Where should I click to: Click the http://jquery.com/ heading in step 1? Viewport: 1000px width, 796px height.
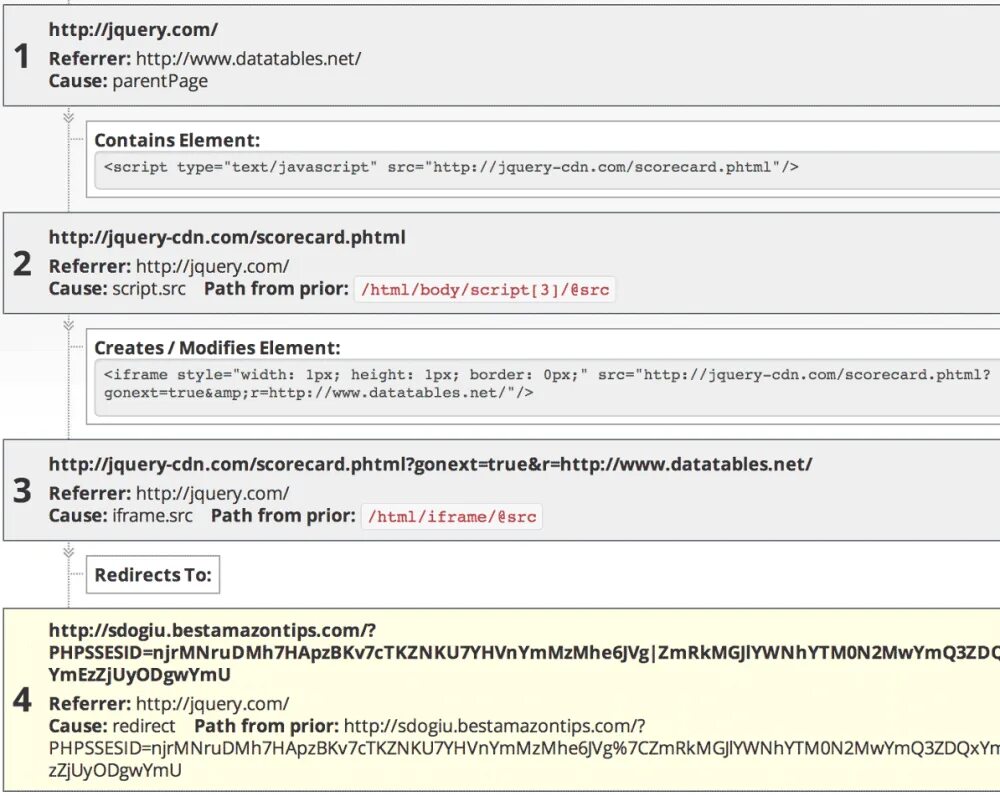pos(133,30)
